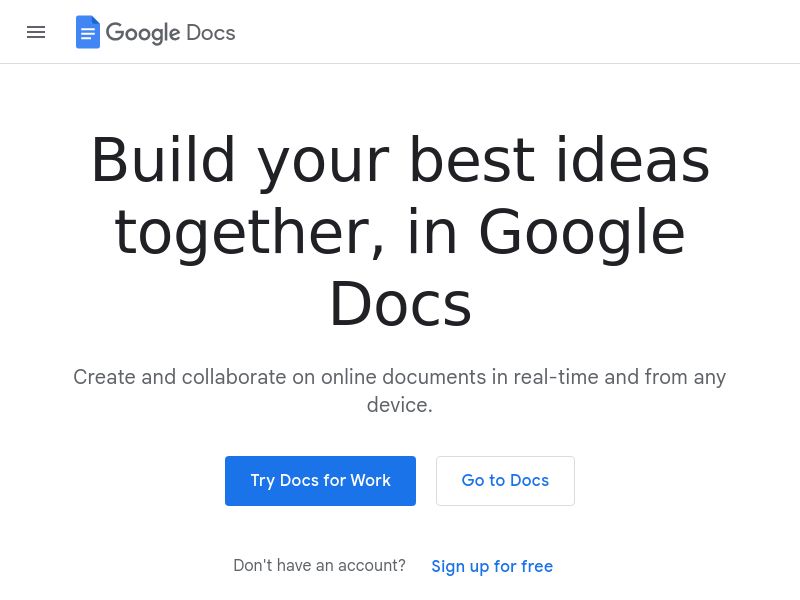Click the Docs label beside the Google logo

coord(210,33)
